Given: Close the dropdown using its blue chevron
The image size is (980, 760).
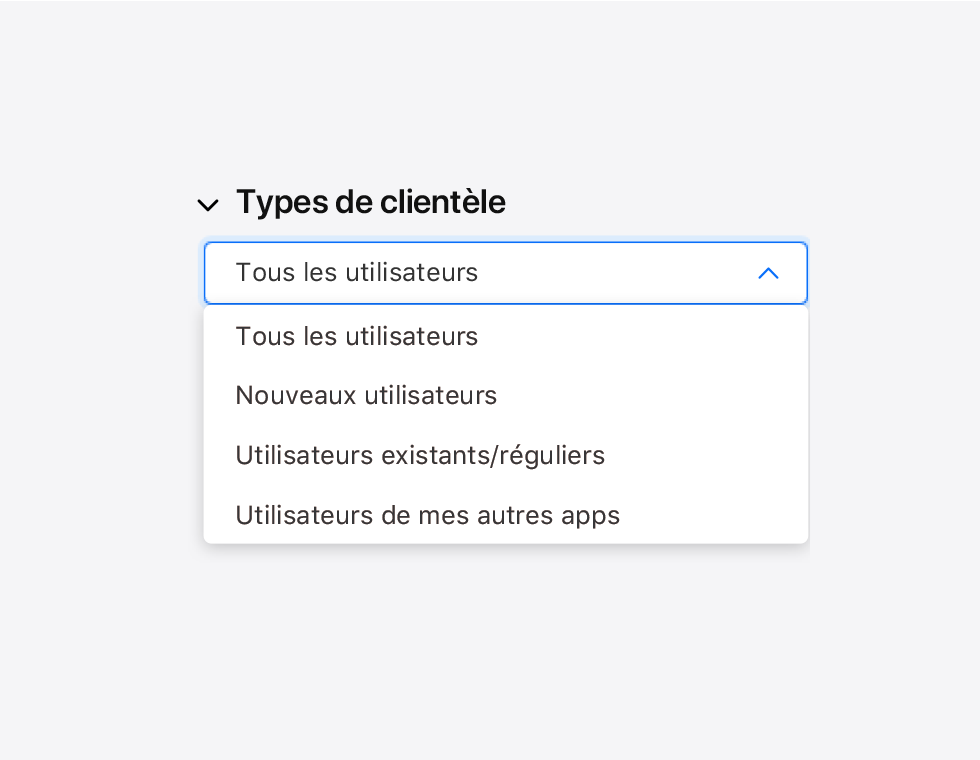Looking at the screenshot, I should click(x=768, y=273).
